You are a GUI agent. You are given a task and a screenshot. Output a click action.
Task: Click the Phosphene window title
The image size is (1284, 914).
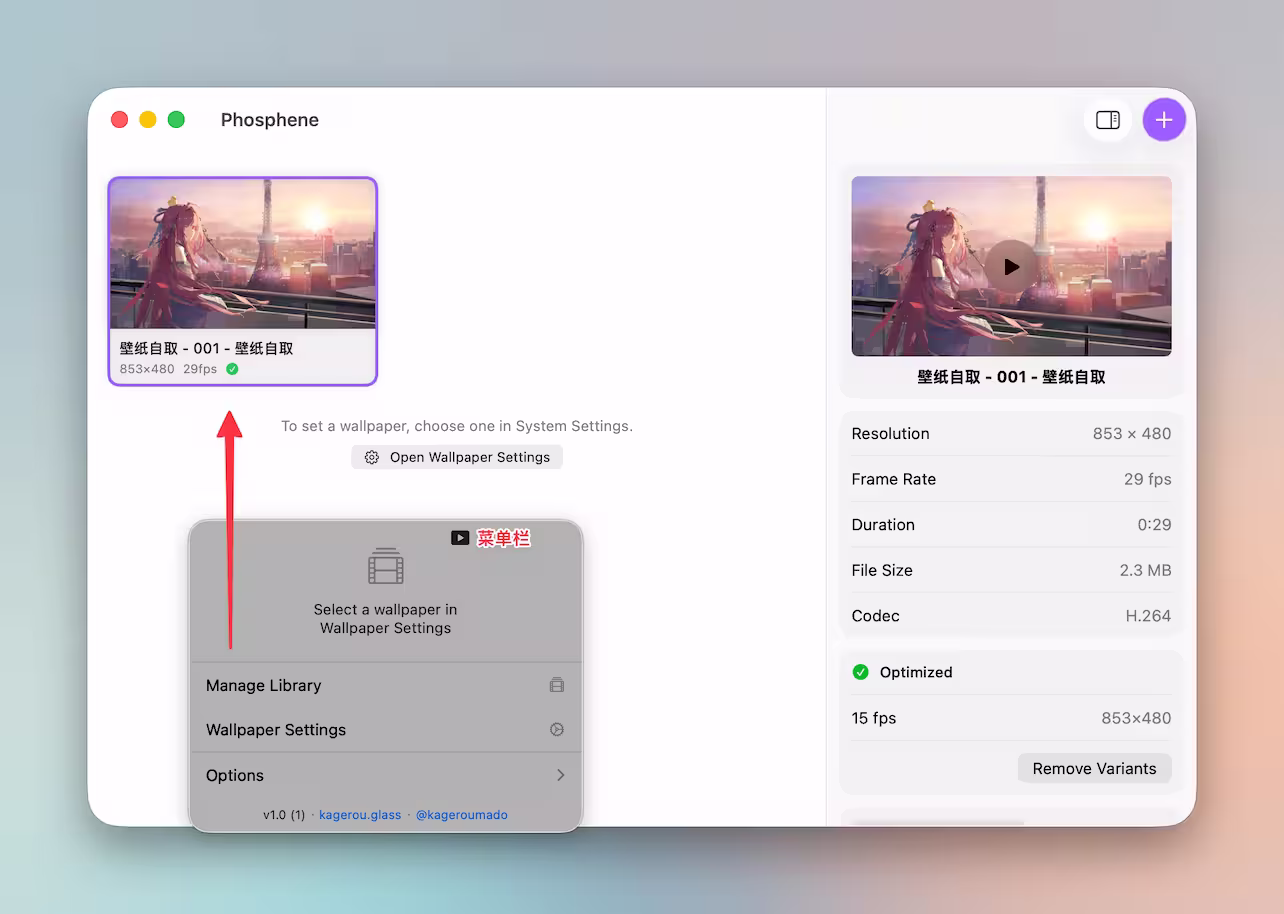[270, 120]
